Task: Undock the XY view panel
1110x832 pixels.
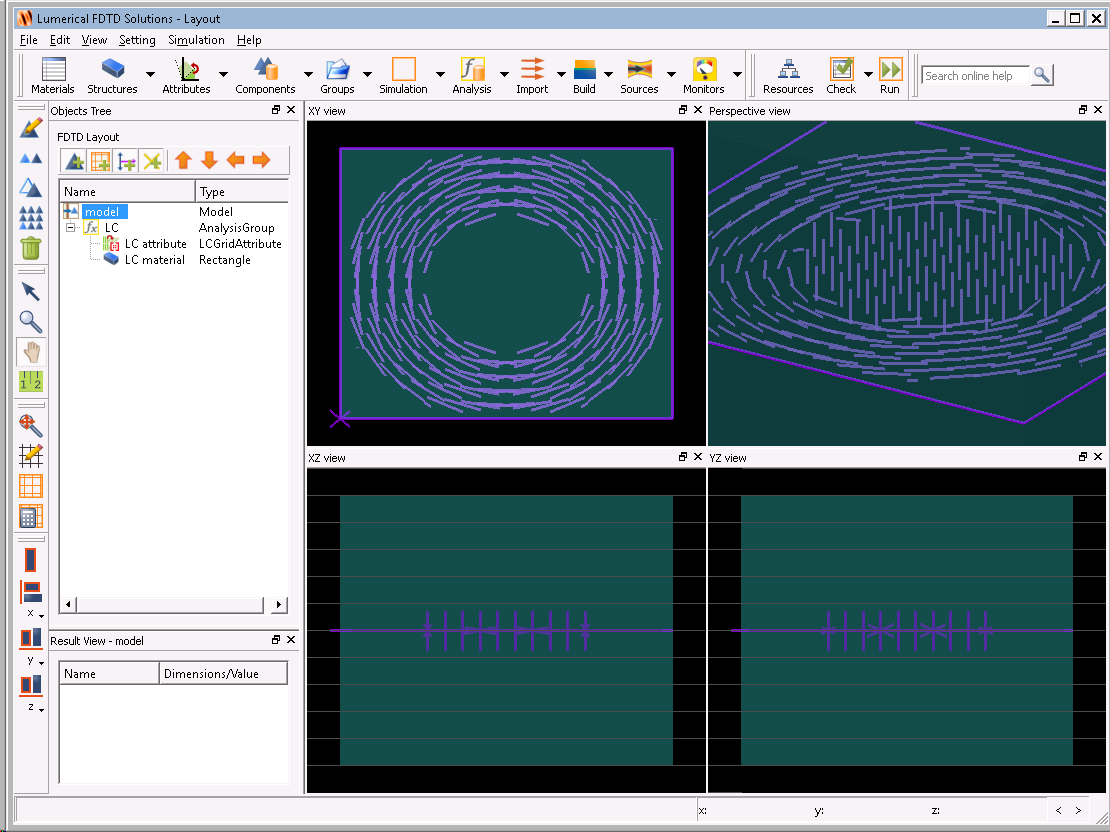Action: point(682,110)
